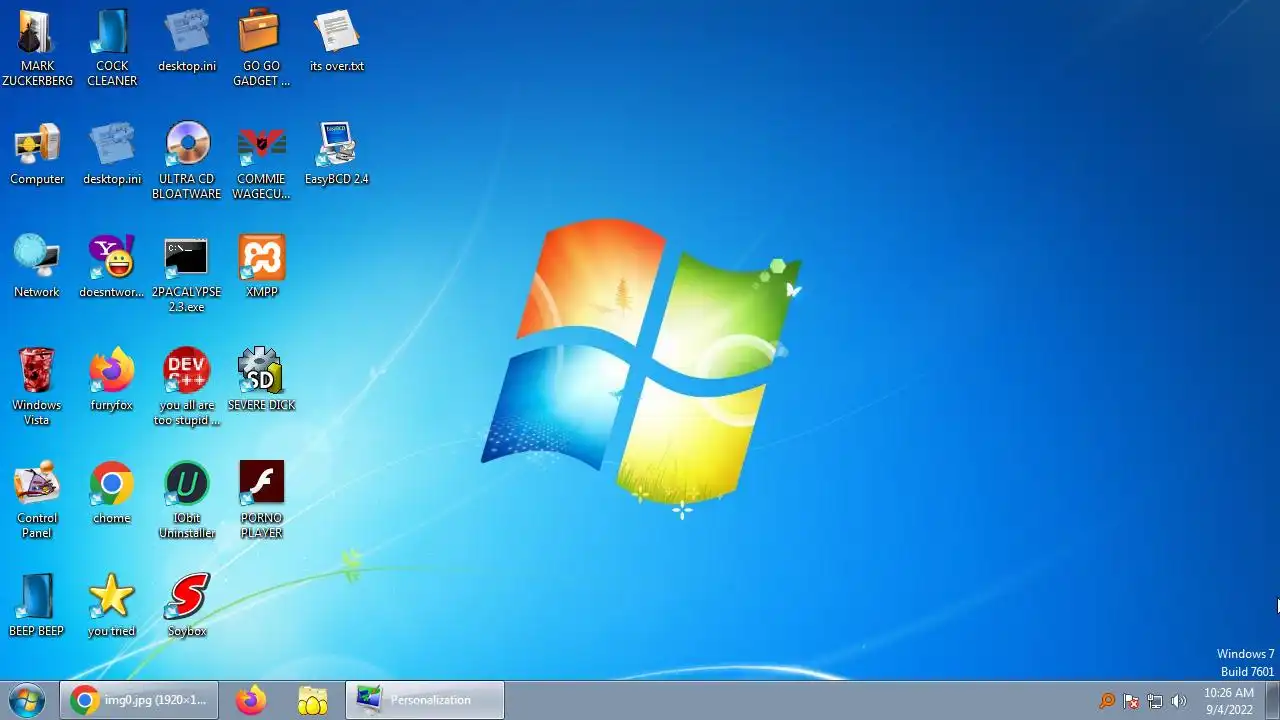Select desktop.ini icon beside Computer
This screenshot has width=1280, height=720.
click(x=112, y=154)
